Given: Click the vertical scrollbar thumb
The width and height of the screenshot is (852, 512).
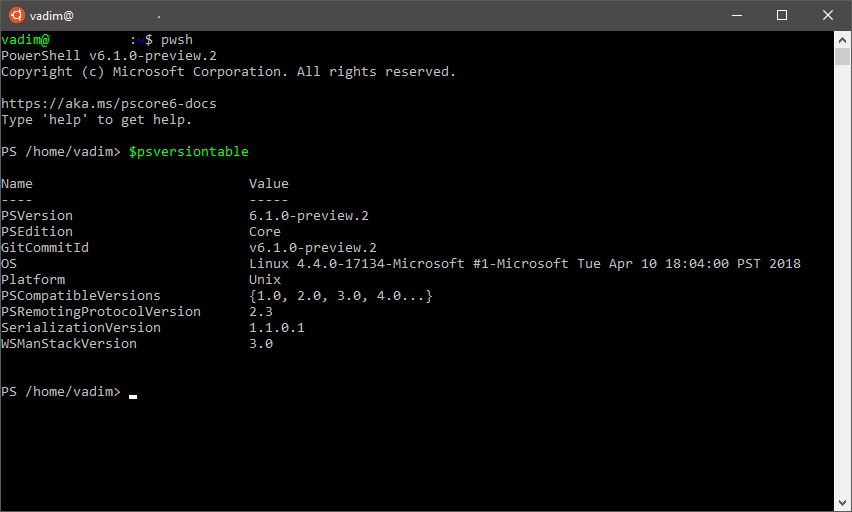Looking at the screenshot, I should click(x=842, y=57).
